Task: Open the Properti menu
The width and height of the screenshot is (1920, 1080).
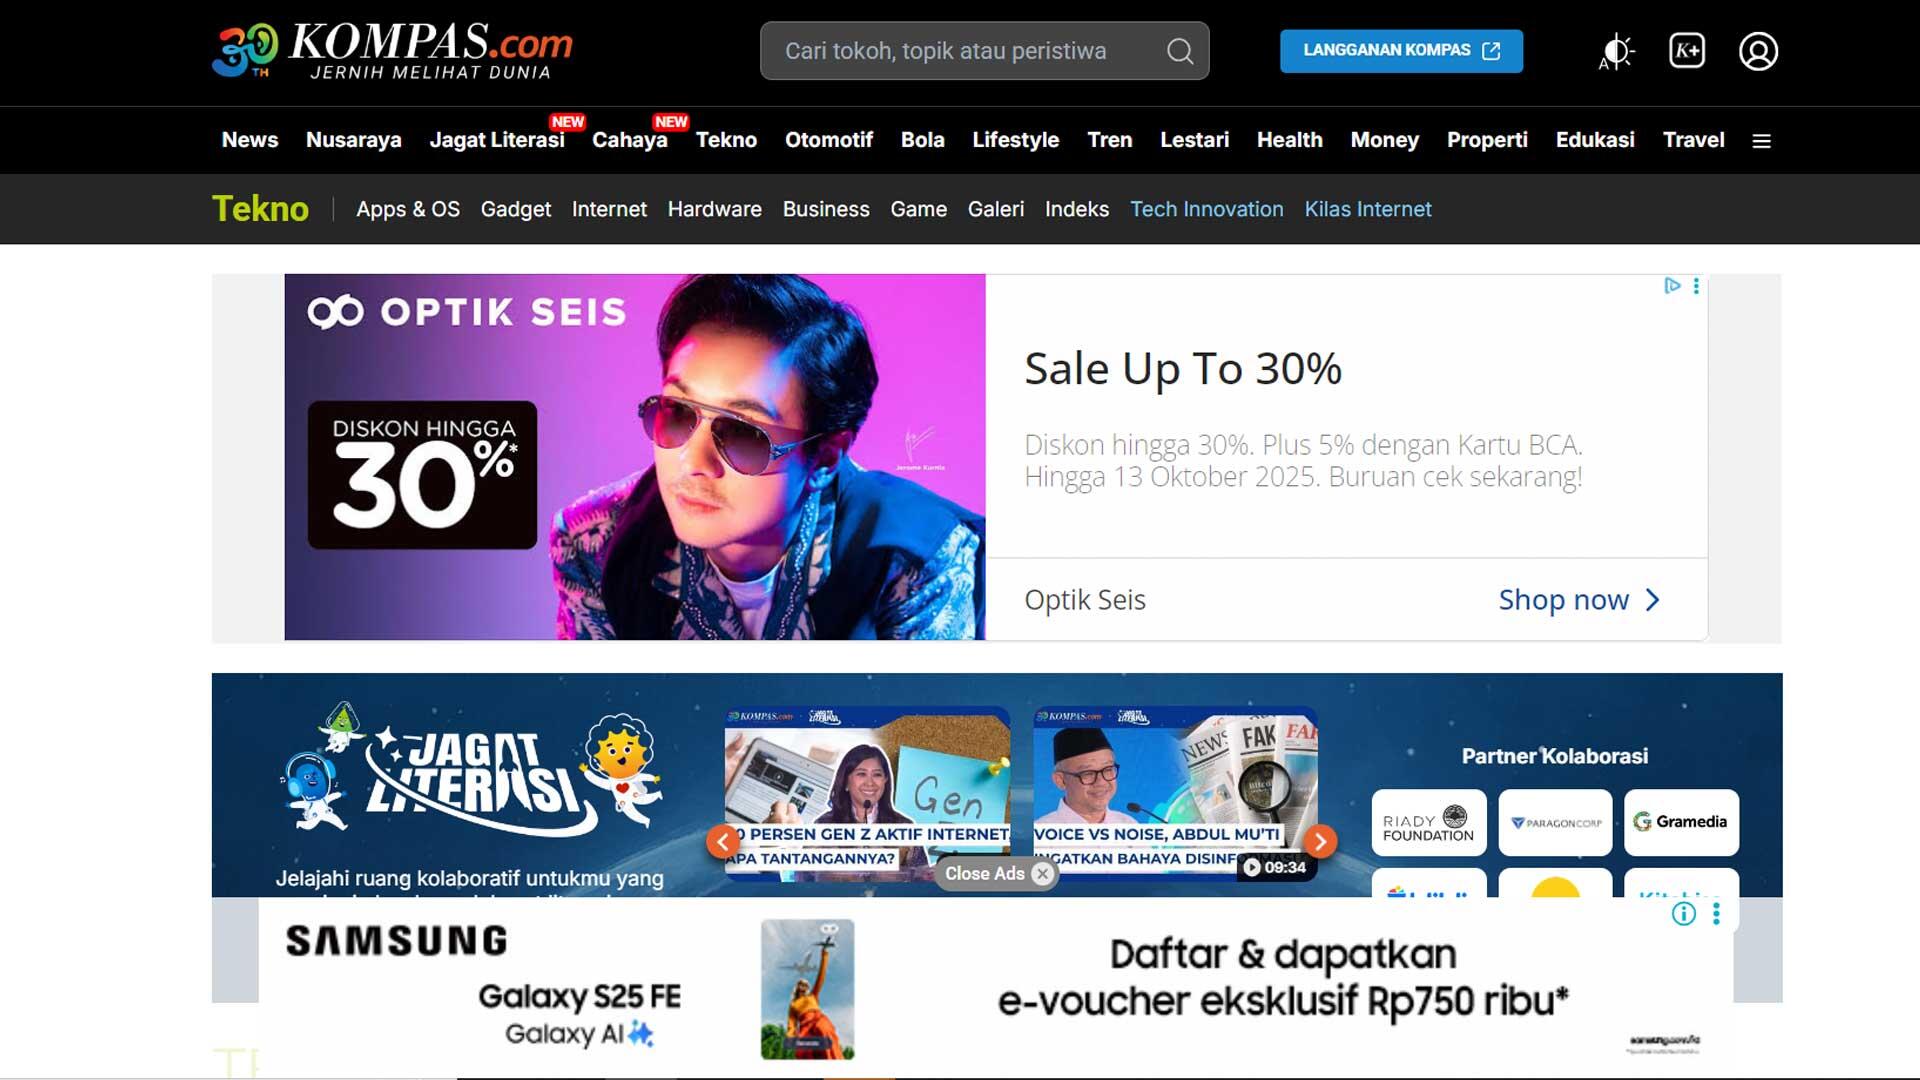Action: point(1488,140)
